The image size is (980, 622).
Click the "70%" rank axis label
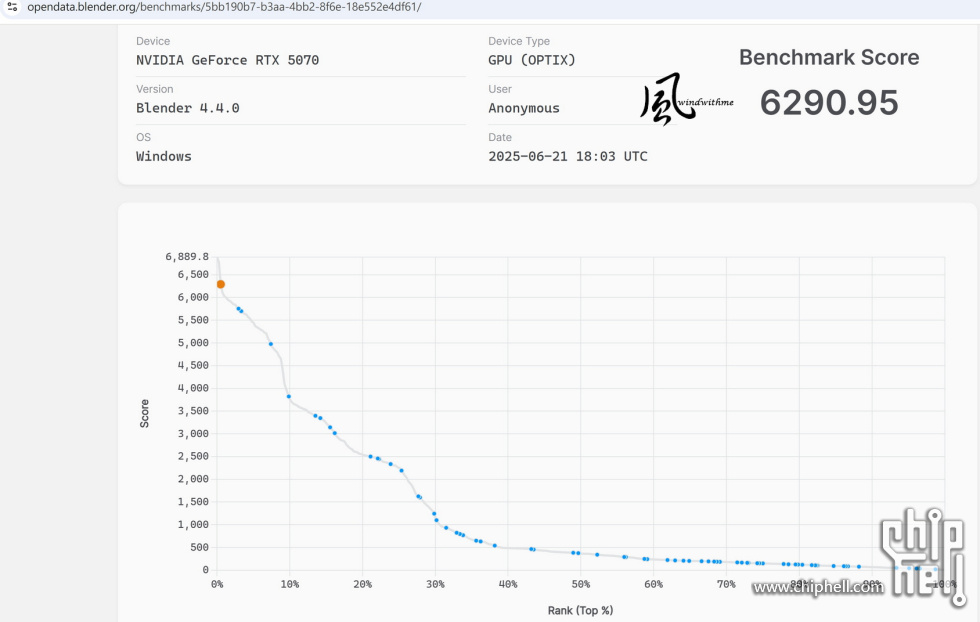tap(726, 584)
